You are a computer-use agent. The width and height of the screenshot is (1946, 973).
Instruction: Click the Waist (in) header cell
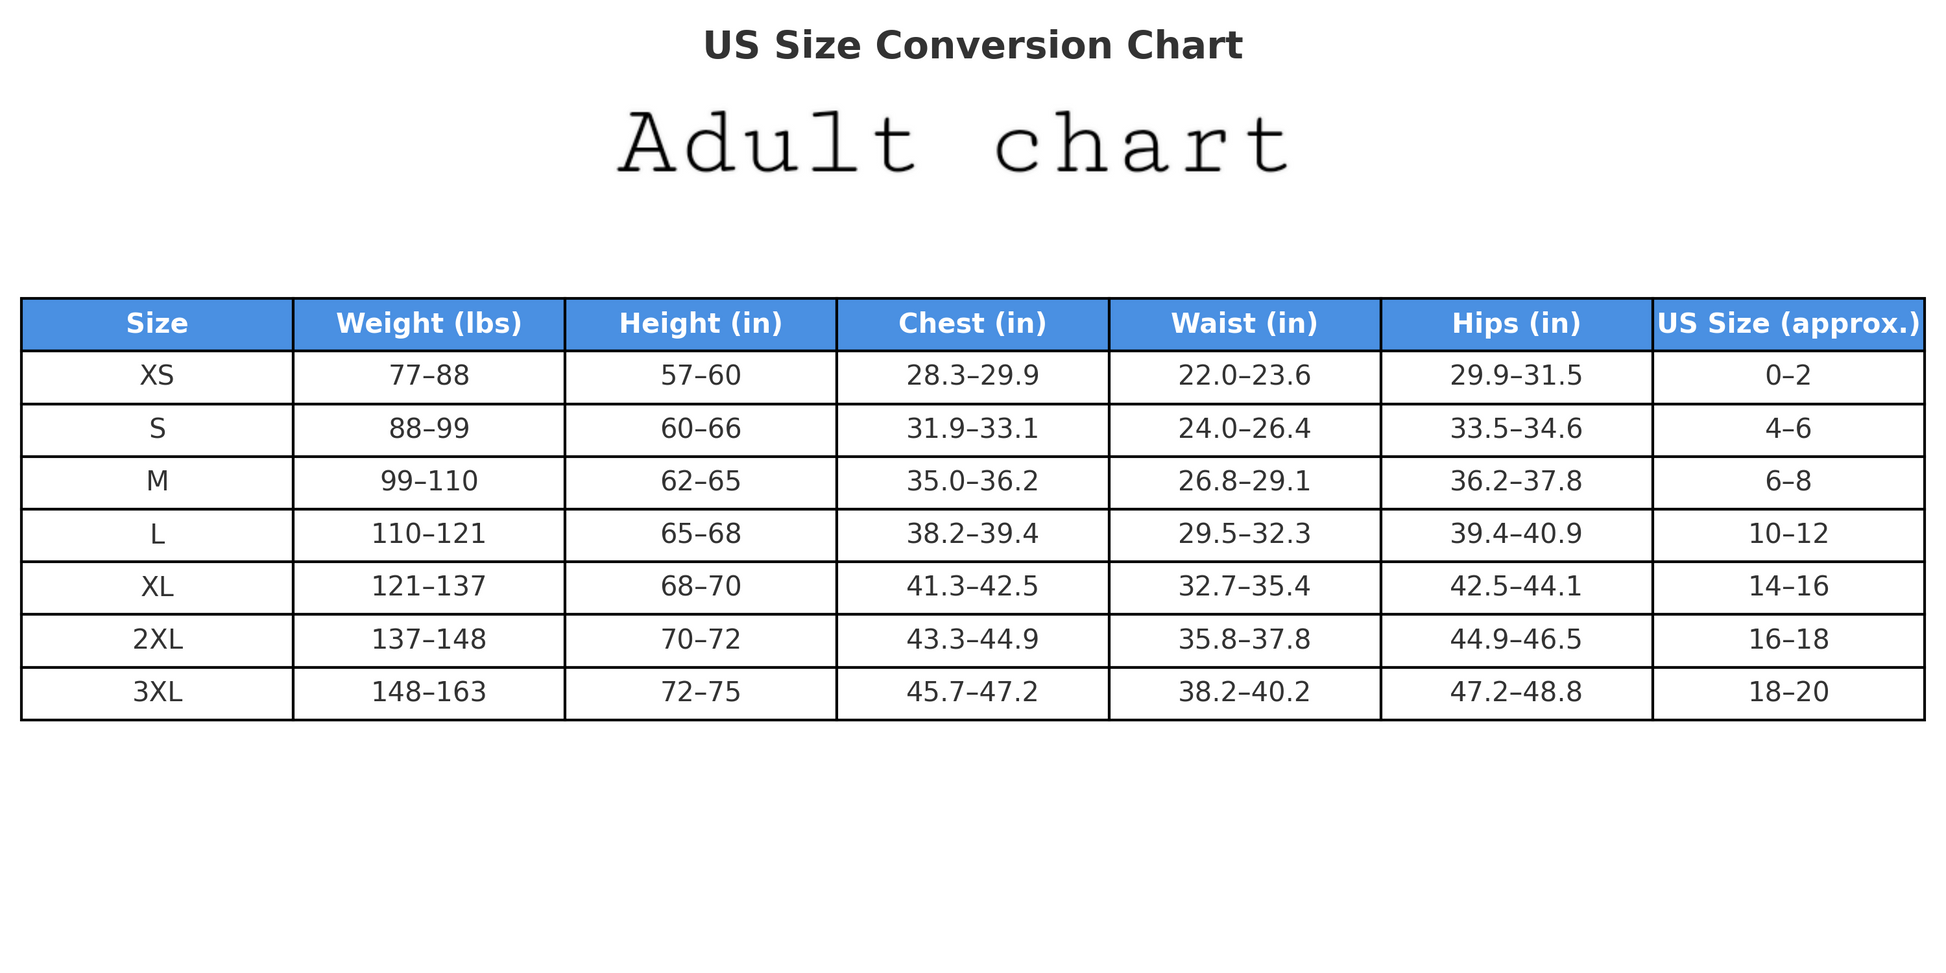click(1244, 324)
